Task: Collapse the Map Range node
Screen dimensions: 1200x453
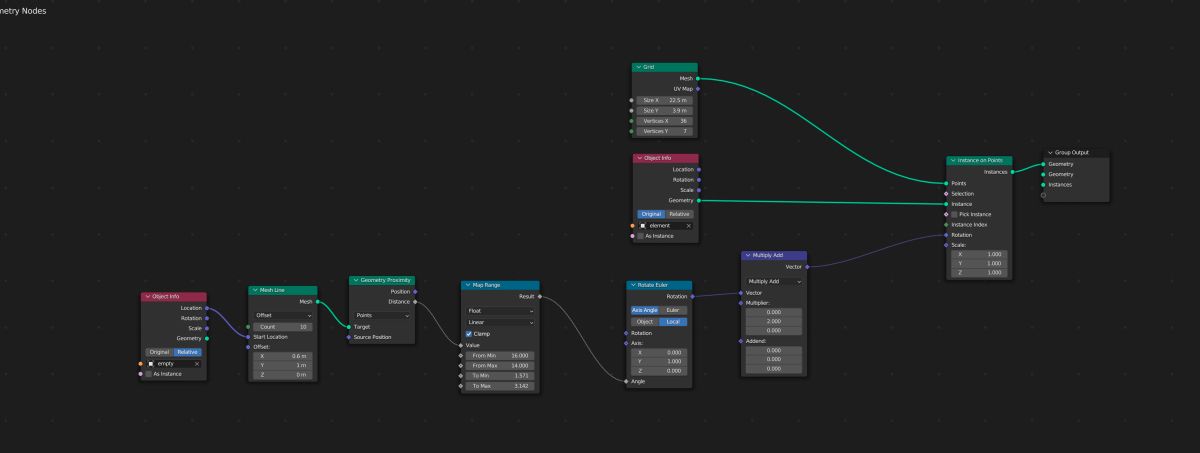Action: tap(467, 285)
